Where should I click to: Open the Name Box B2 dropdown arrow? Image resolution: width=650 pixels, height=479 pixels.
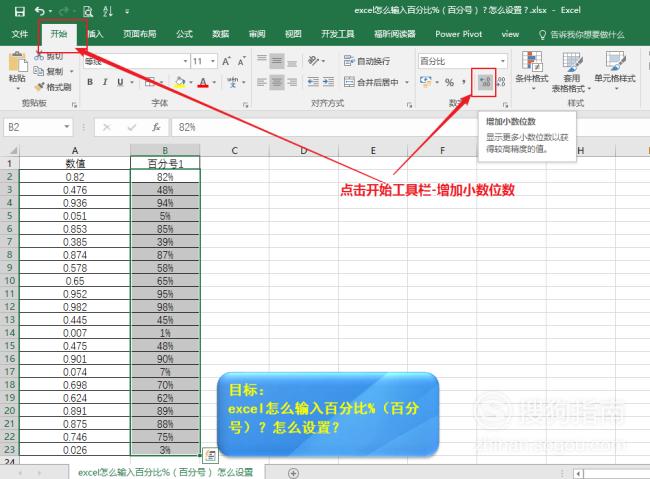click(x=66, y=127)
